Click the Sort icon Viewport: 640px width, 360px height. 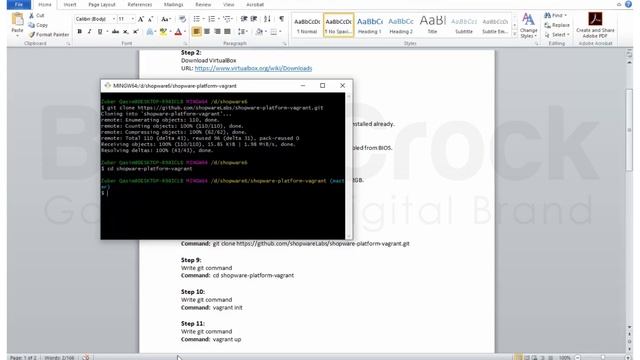tap(267, 19)
